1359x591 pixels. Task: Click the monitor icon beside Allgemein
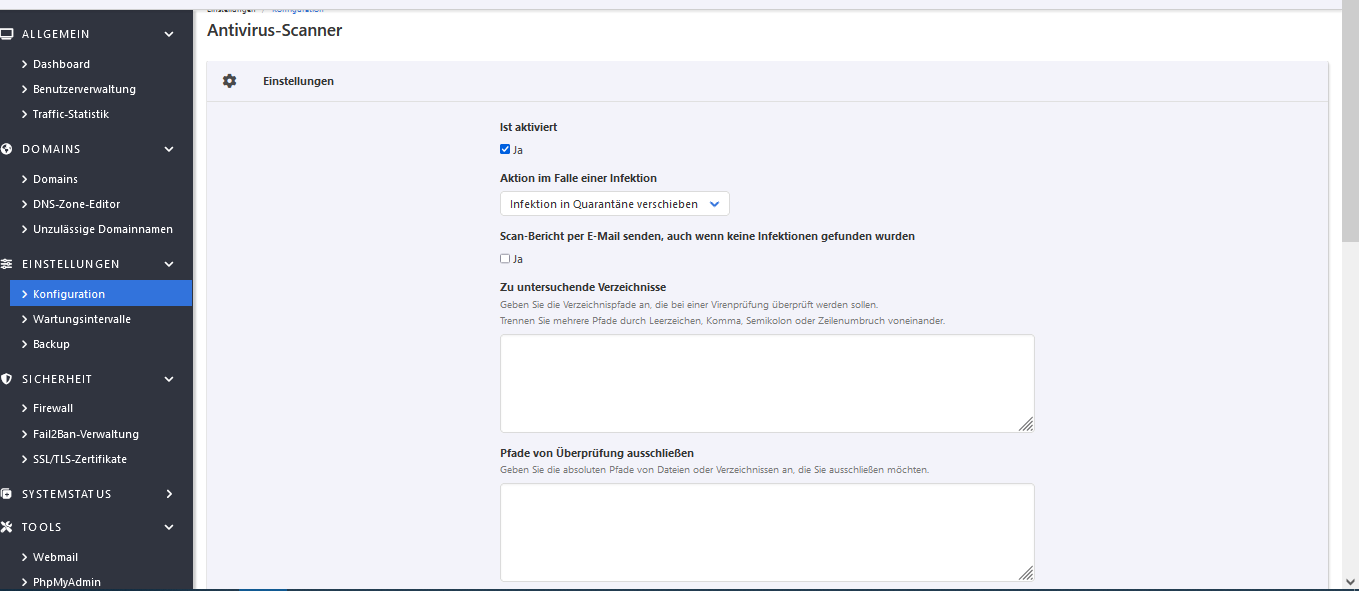(x=7, y=34)
